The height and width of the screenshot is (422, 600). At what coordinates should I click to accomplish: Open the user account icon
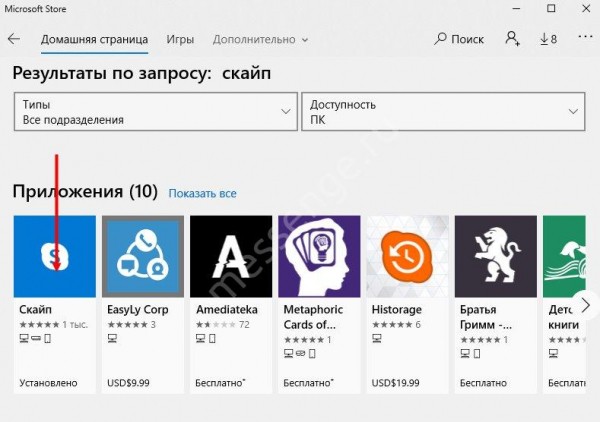tap(512, 39)
